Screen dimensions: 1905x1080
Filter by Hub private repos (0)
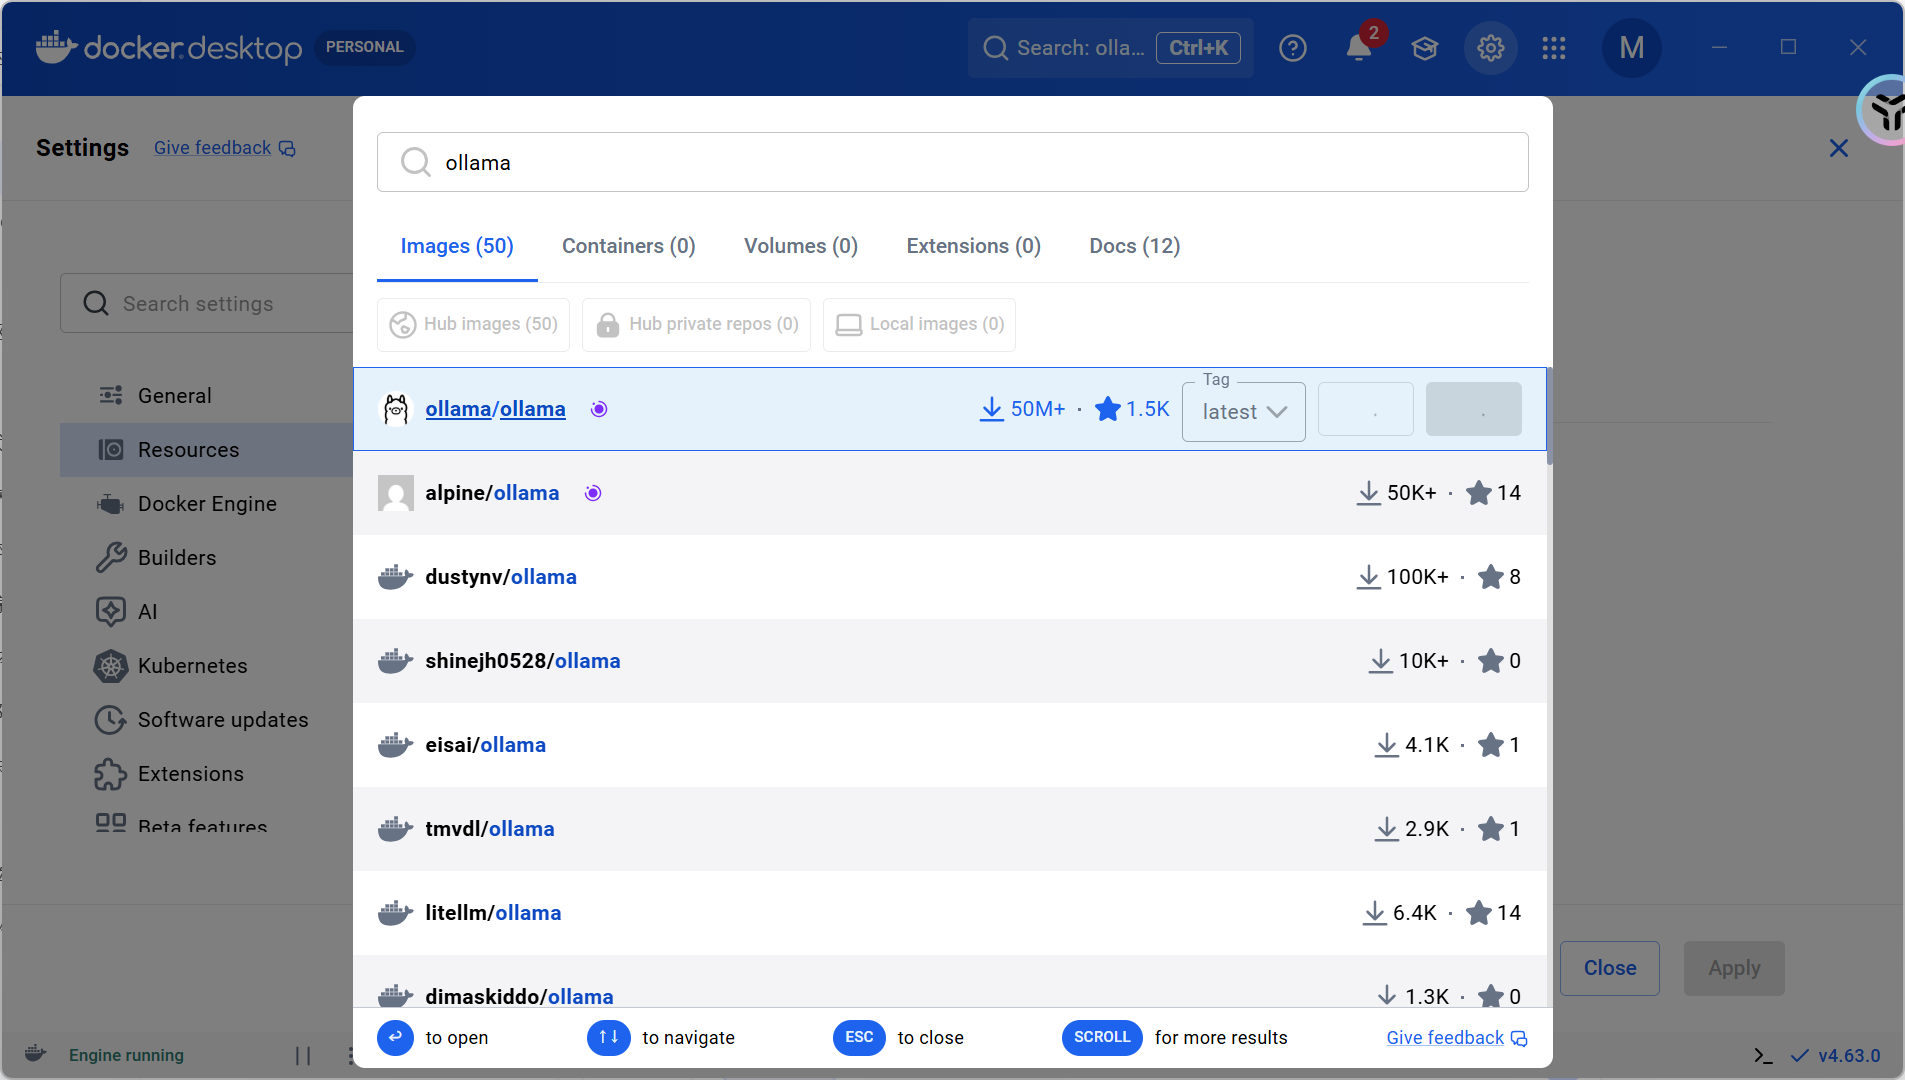(696, 324)
